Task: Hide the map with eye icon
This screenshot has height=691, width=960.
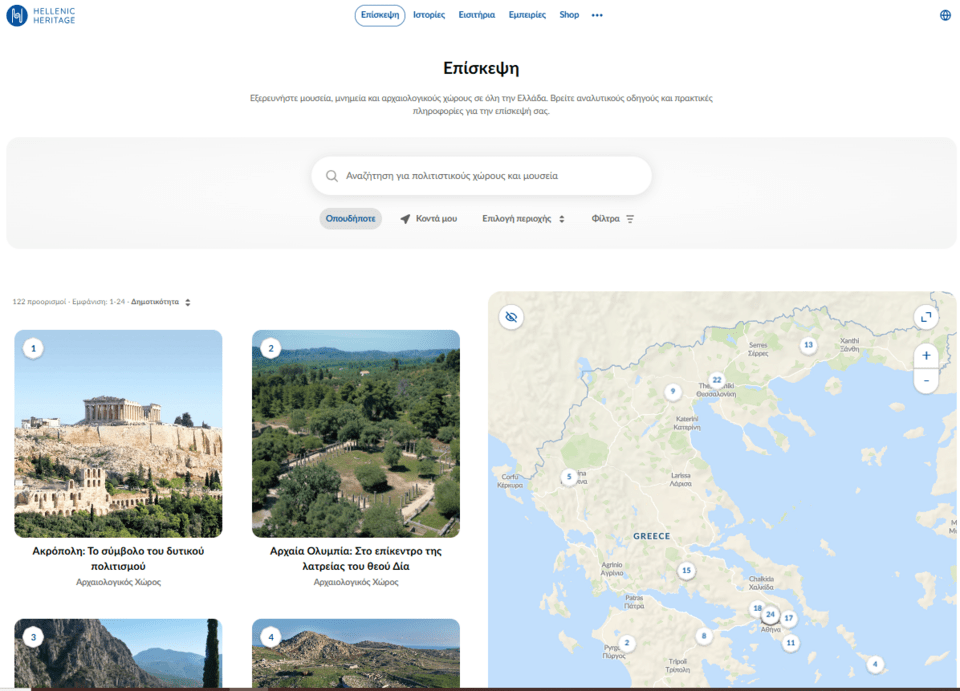Action: point(511,317)
